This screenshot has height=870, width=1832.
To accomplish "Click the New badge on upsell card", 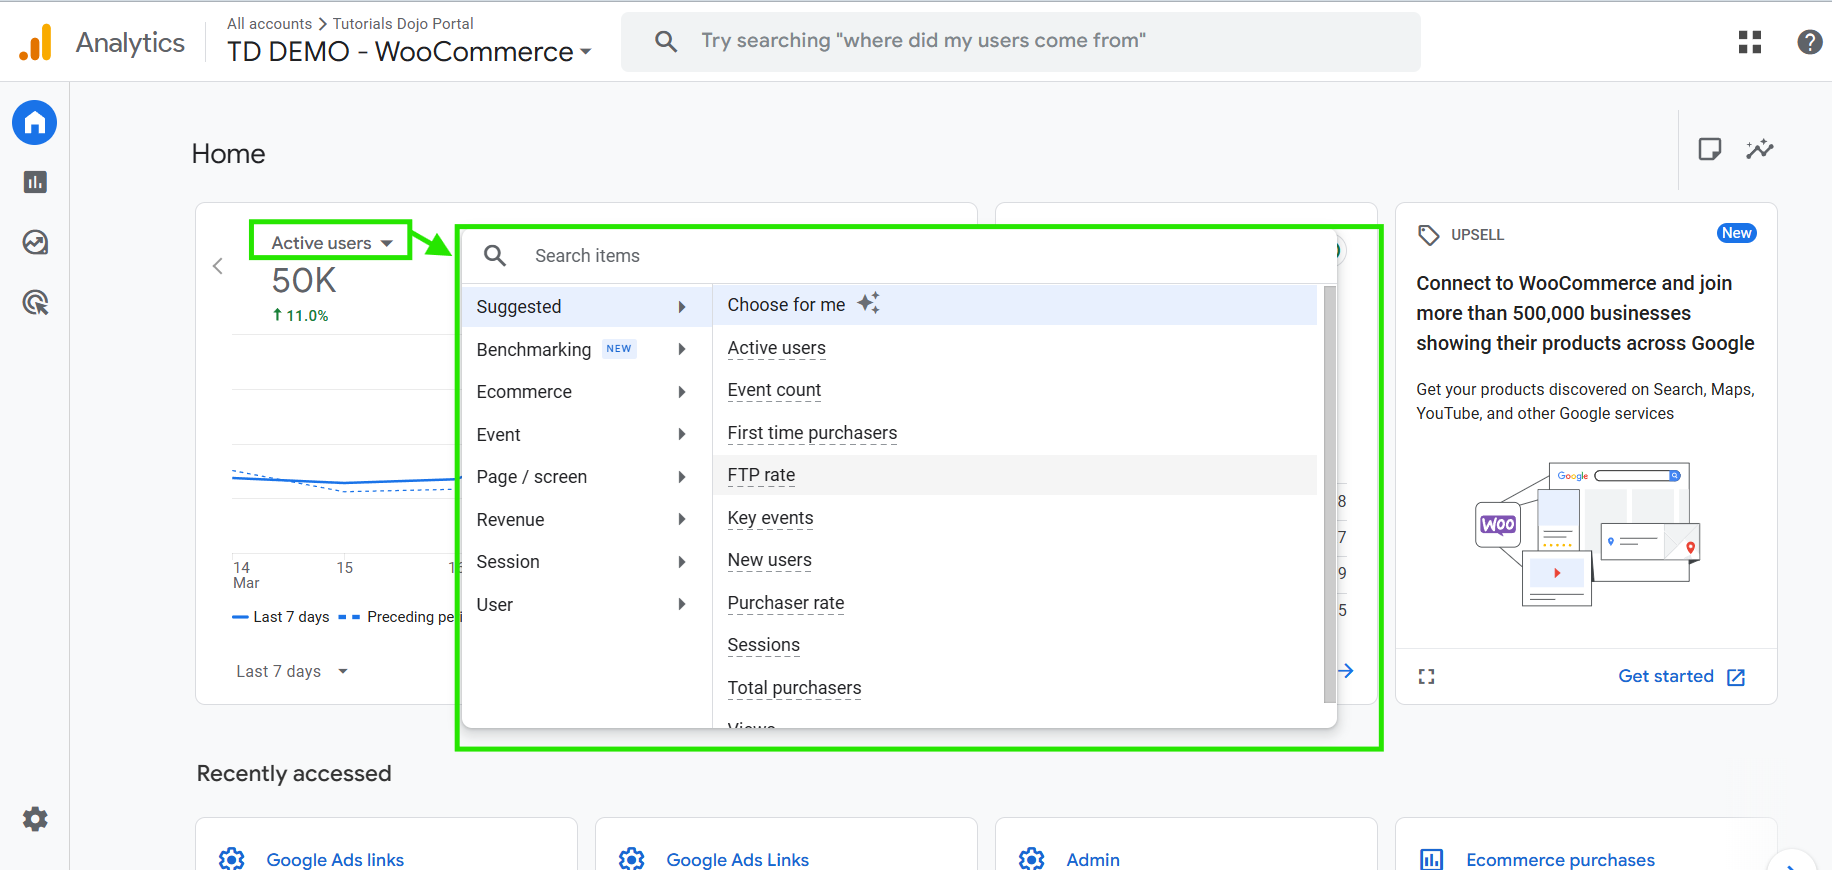I will click(1737, 233).
